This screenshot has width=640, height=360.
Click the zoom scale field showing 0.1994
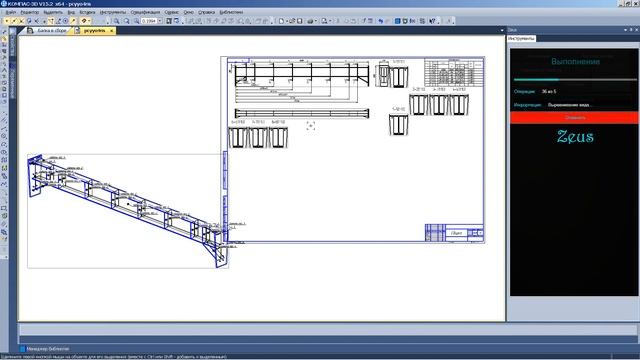149,21
